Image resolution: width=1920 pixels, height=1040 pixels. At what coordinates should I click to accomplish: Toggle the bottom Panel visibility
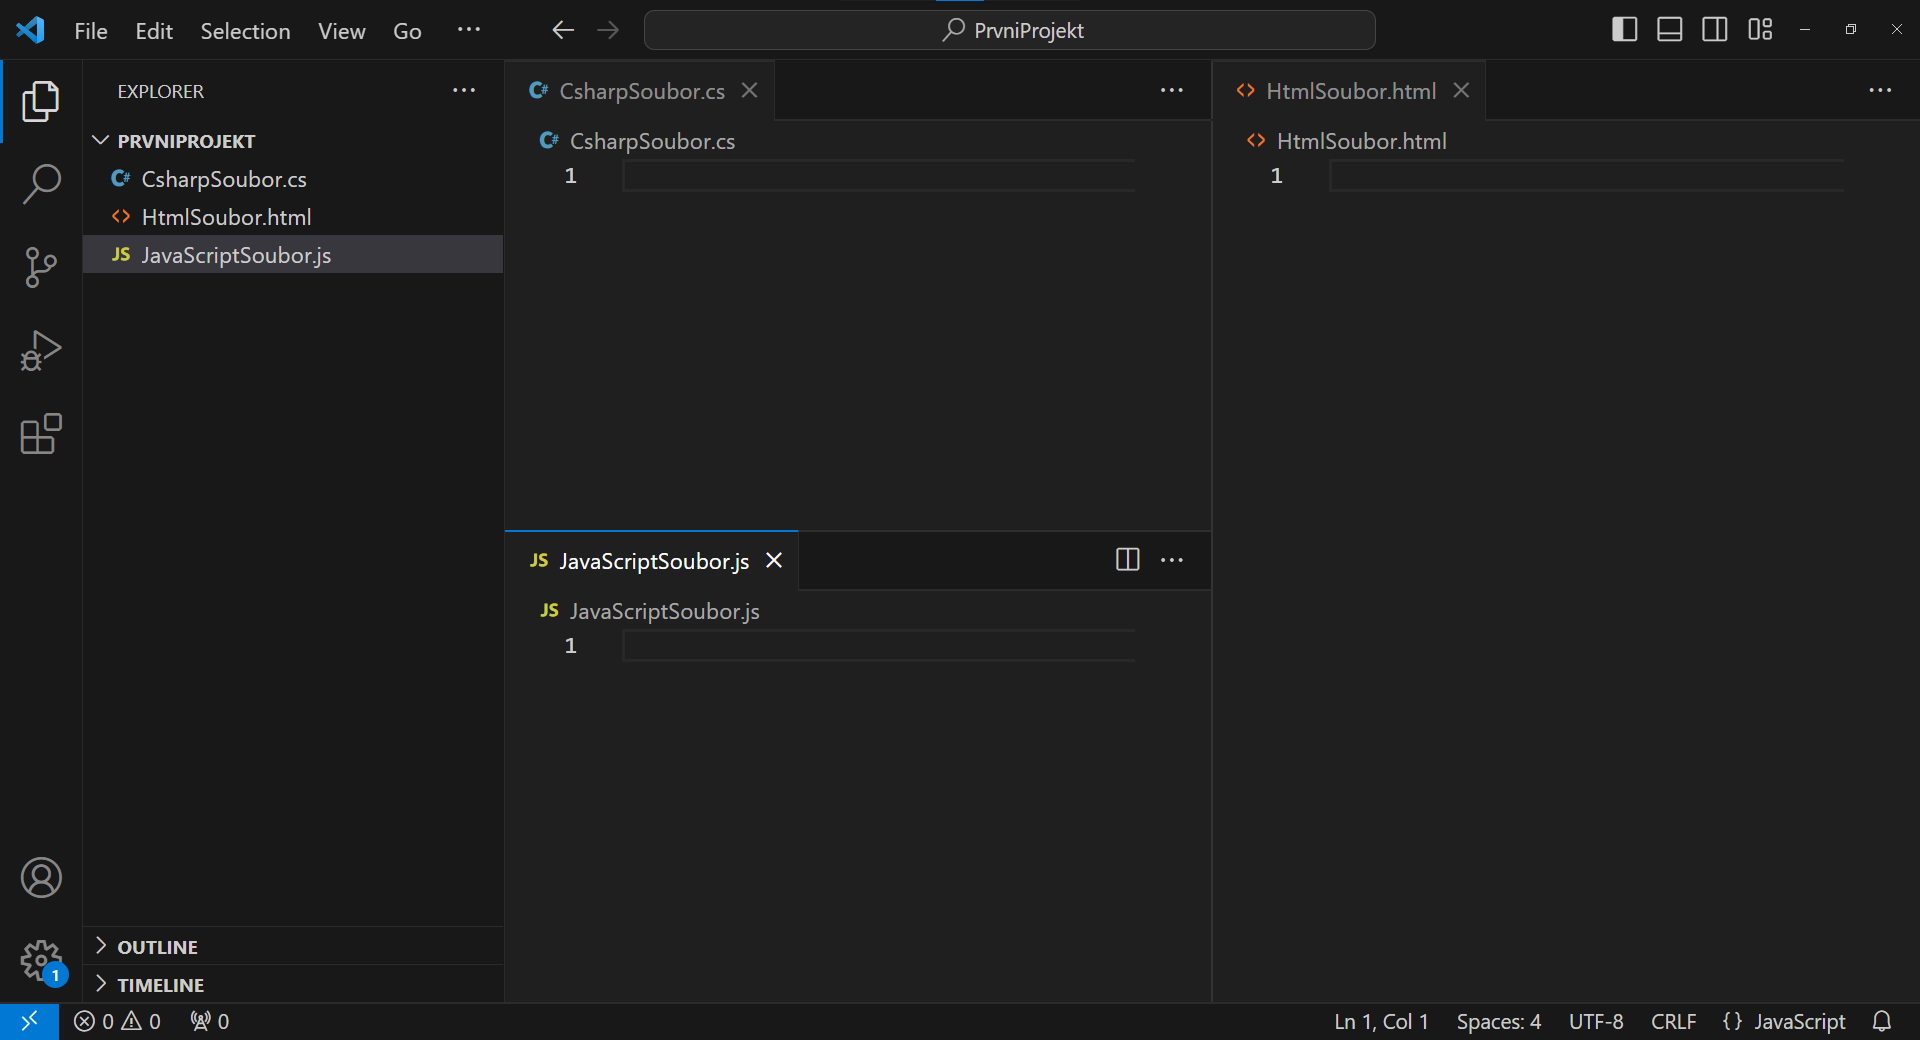click(x=1669, y=29)
